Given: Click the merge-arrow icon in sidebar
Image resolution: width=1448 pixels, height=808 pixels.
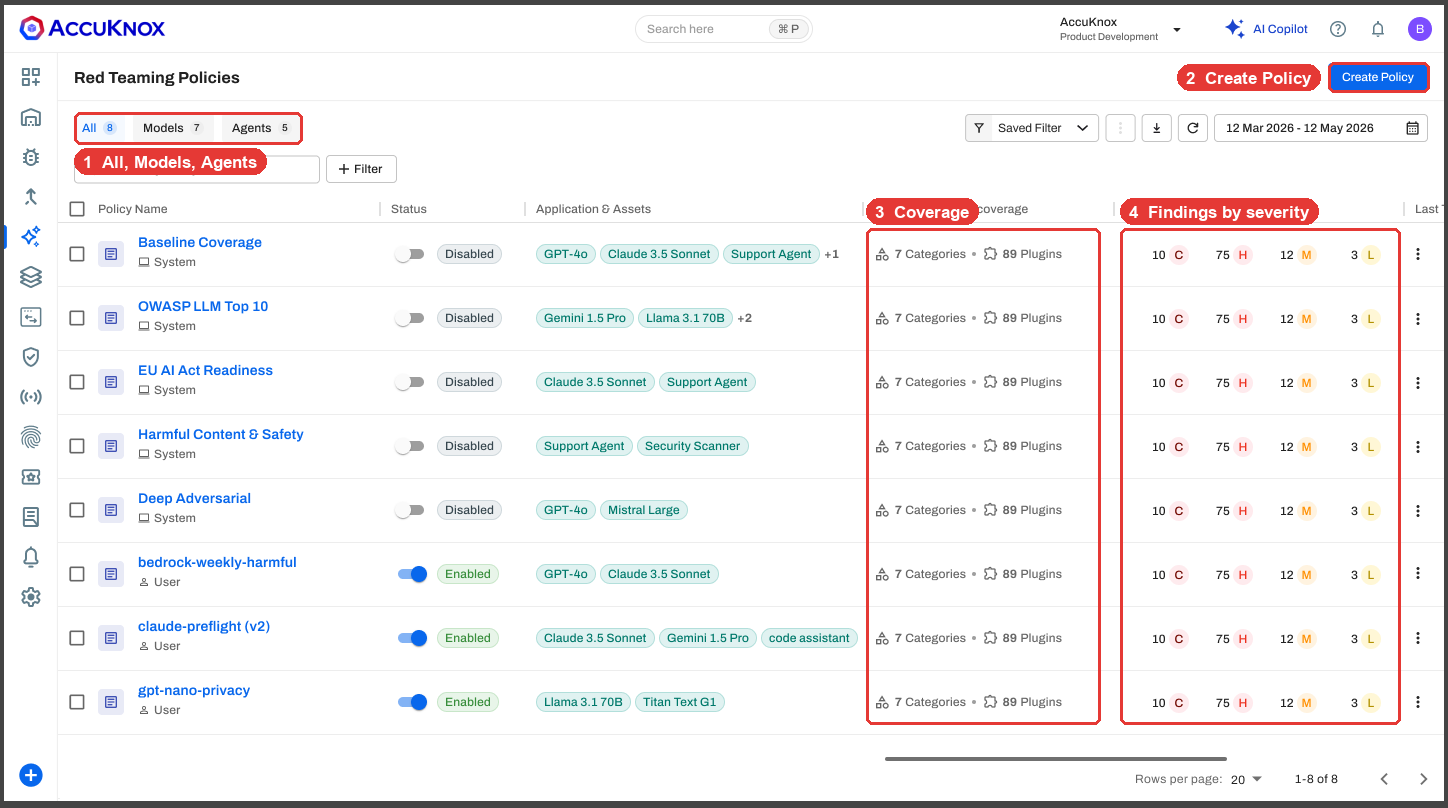Looking at the screenshot, I should (31, 197).
